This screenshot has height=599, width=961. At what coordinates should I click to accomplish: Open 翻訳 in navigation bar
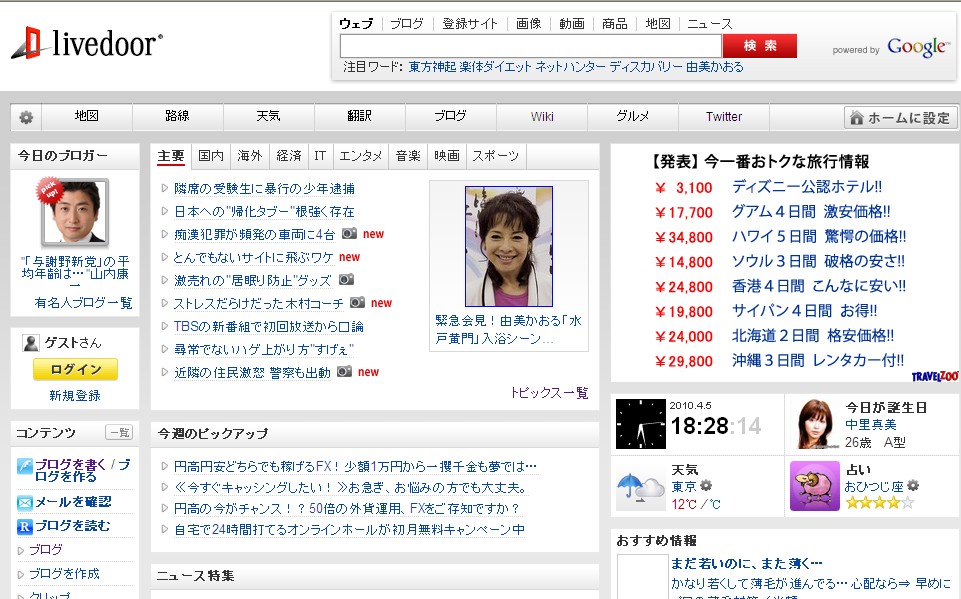359,116
